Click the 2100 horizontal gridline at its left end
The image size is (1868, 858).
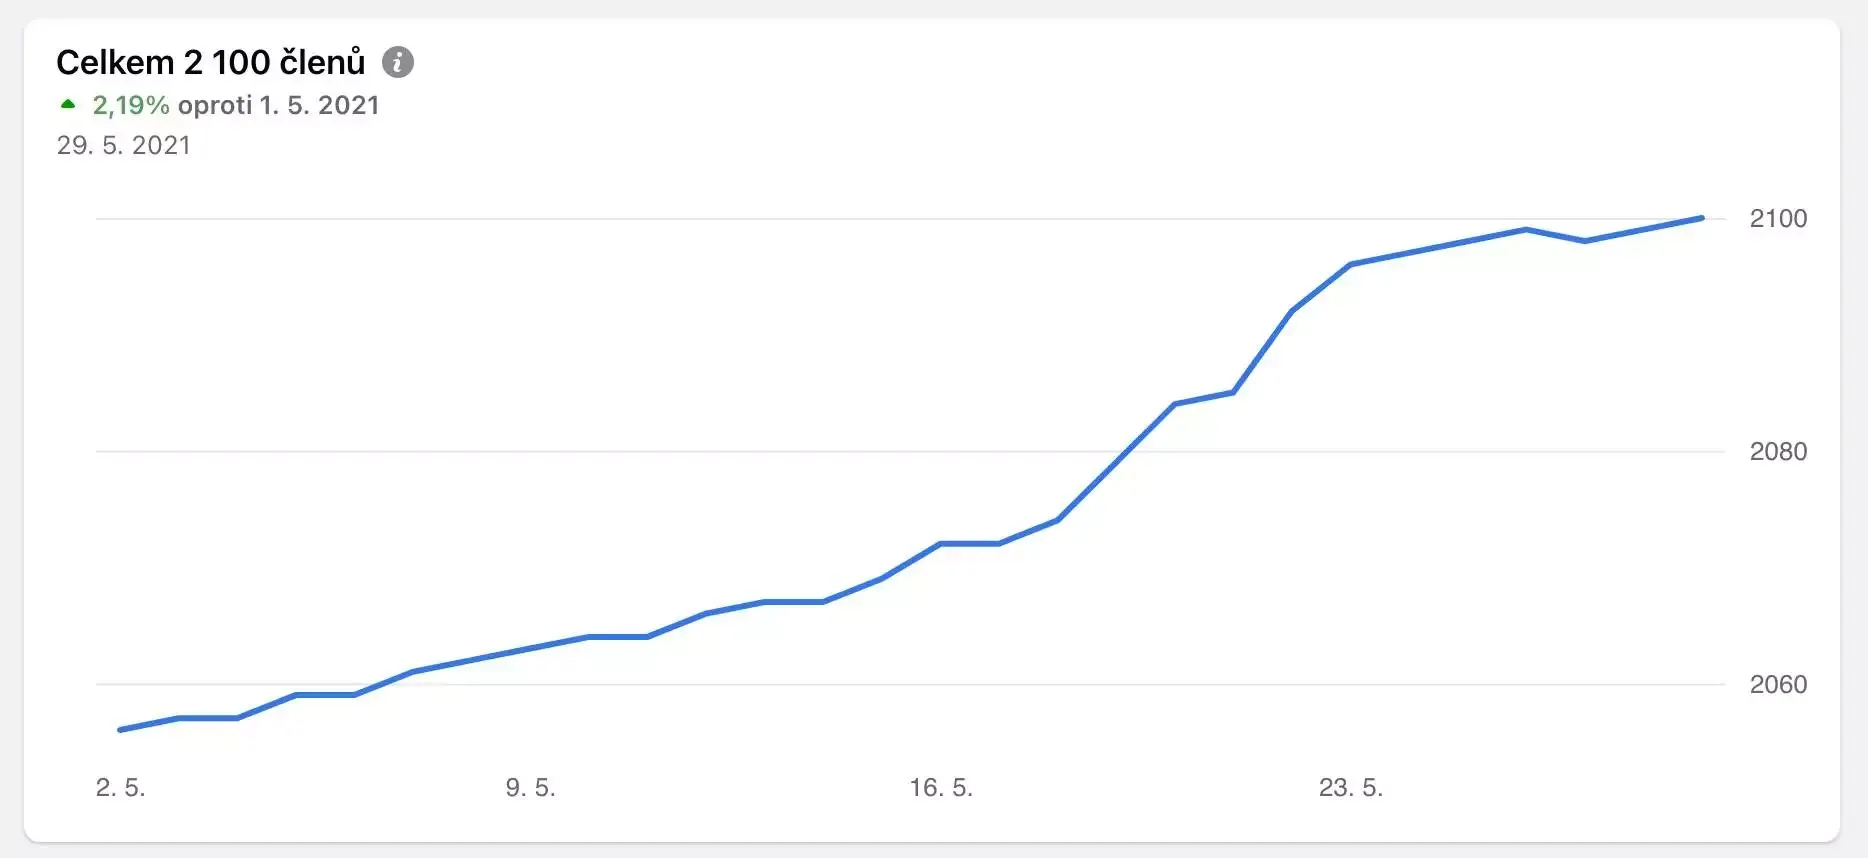[x=100, y=218]
